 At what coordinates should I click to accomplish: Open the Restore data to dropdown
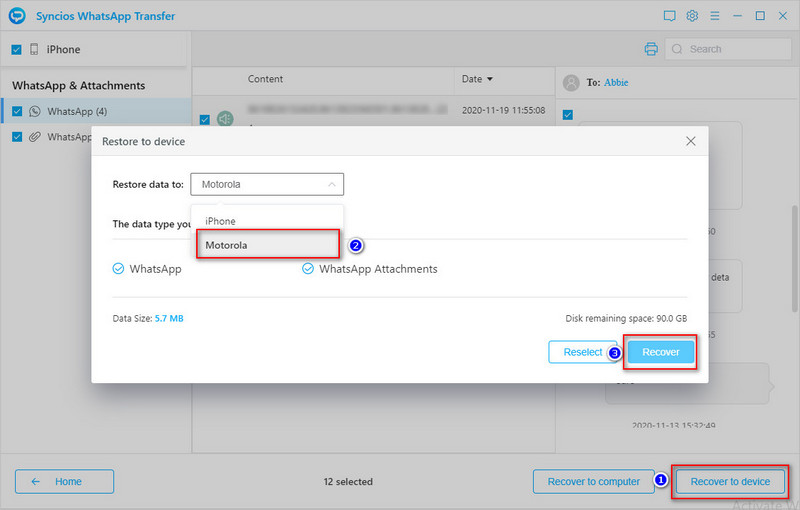pos(267,184)
